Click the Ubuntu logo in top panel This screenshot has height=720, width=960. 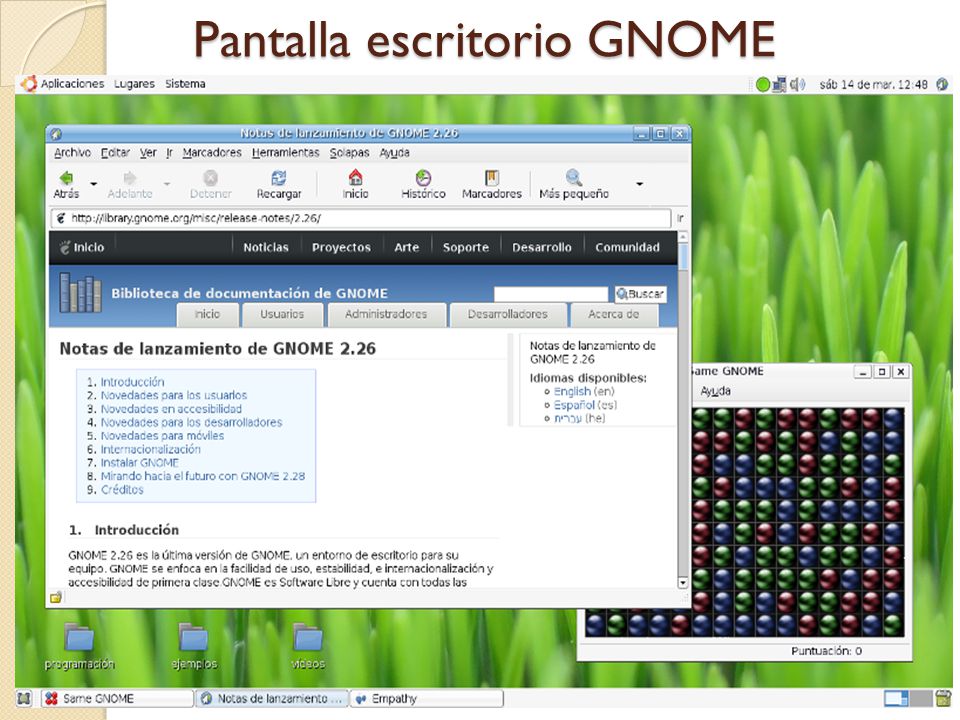pos(29,84)
